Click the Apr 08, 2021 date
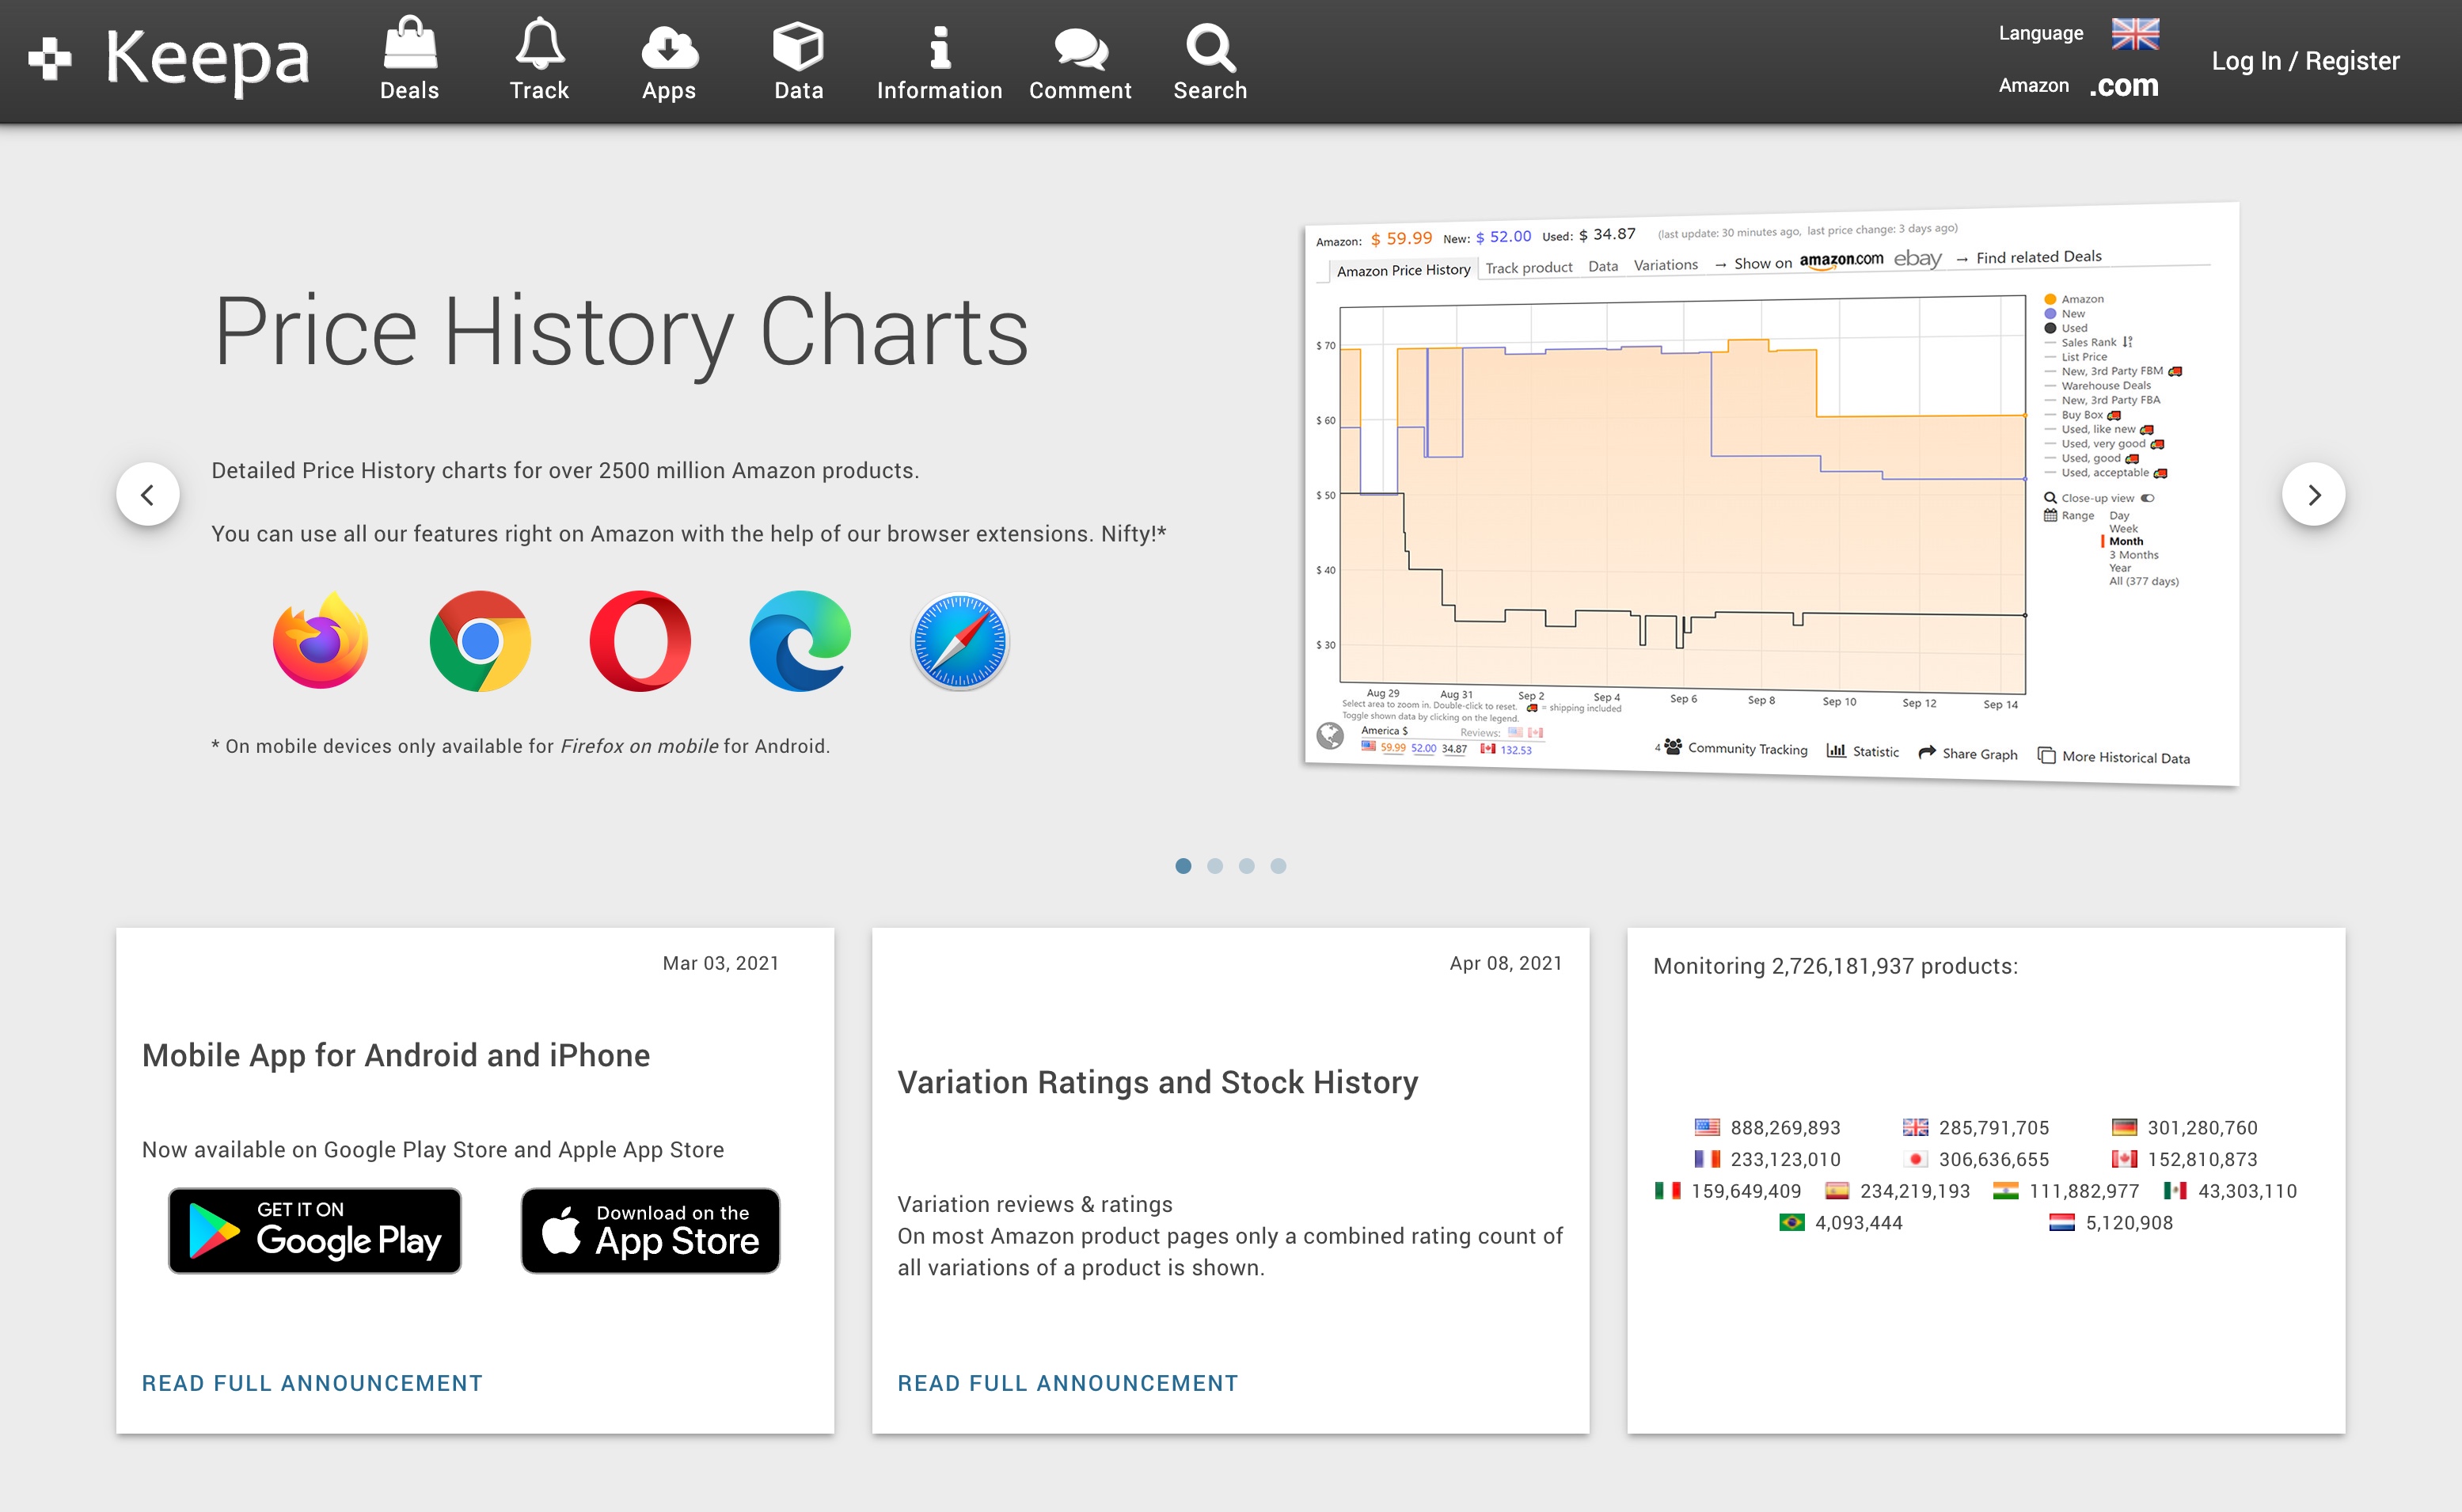This screenshot has width=2462, height=1512. pos(1505,963)
